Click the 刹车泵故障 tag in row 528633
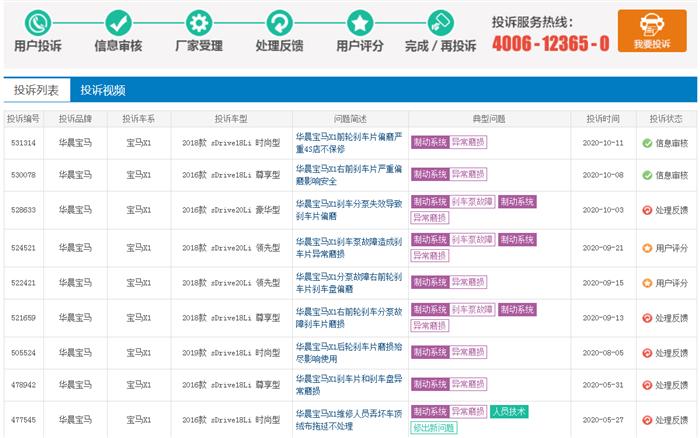This screenshot has width=700, height=438. click(x=472, y=202)
